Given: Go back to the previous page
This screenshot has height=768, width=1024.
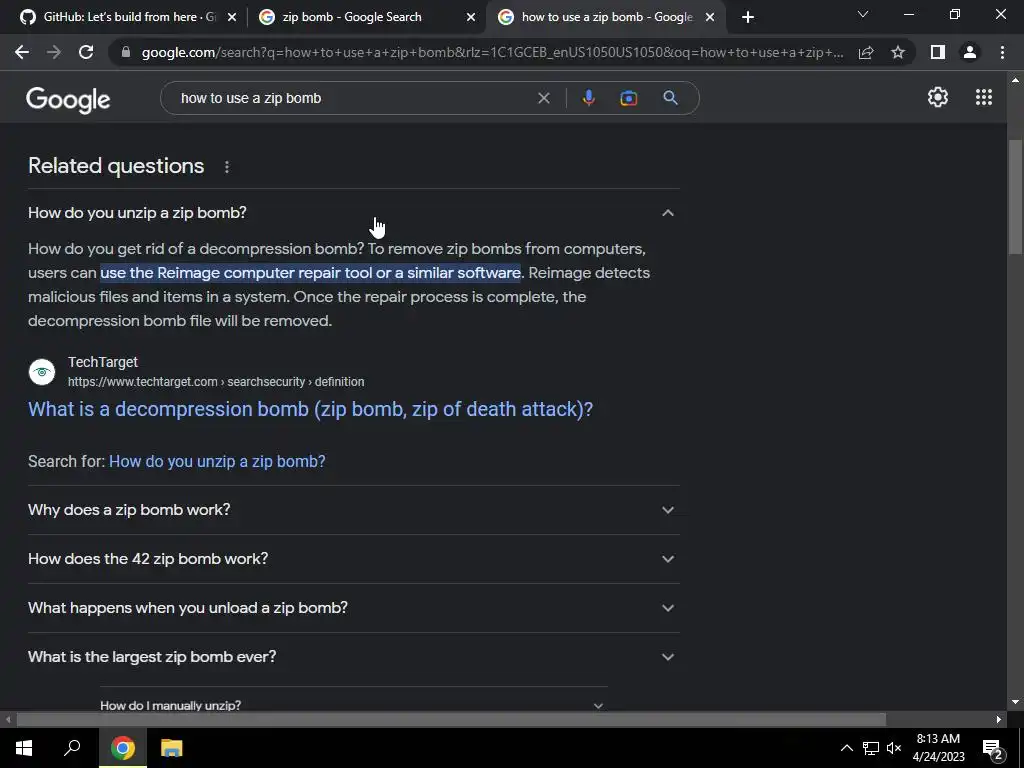Looking at the screenshot, I should (x=22, y=52).
